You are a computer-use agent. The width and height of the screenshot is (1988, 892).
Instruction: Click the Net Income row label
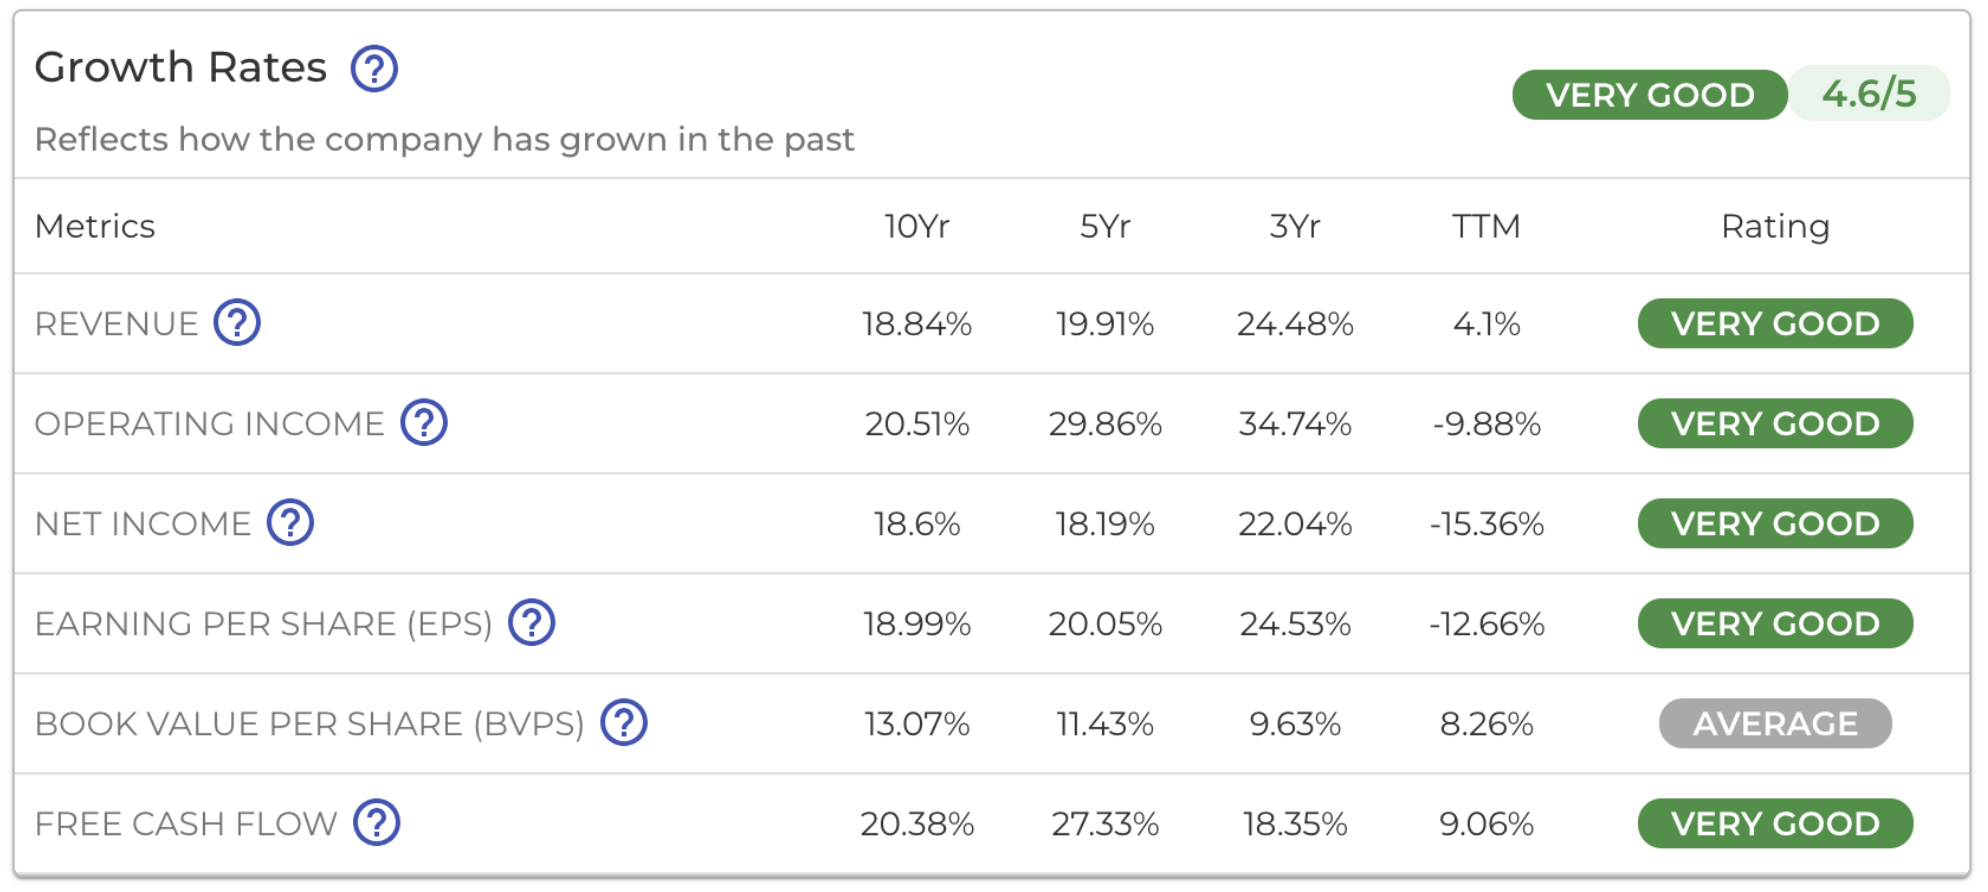click(143, 524)
